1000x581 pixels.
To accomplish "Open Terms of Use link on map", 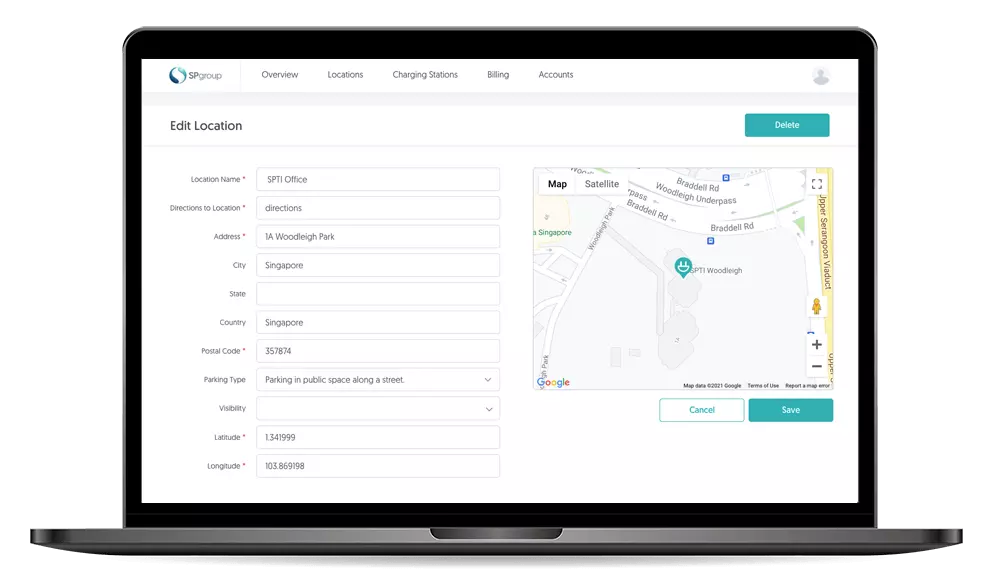I will (763, 386).
